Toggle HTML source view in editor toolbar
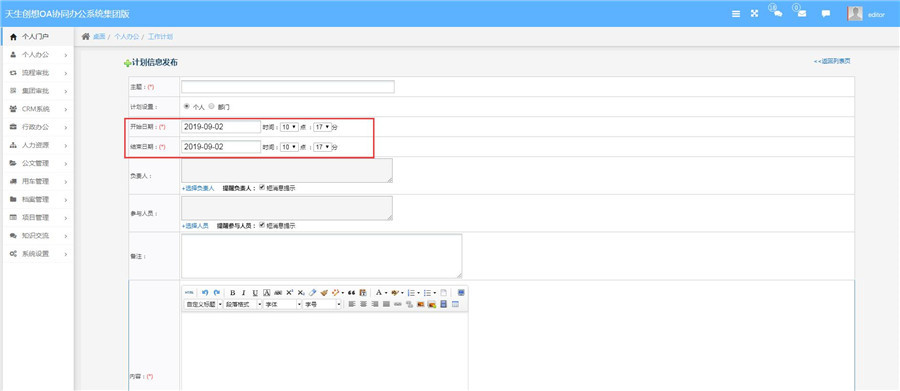 tap(189, 292)
